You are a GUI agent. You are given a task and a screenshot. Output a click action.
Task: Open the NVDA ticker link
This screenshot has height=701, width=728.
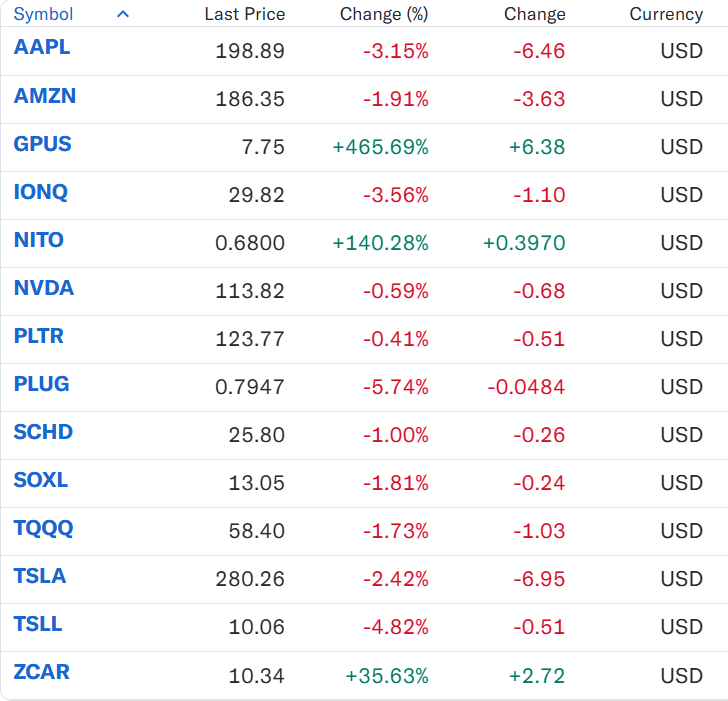[44, 288]
